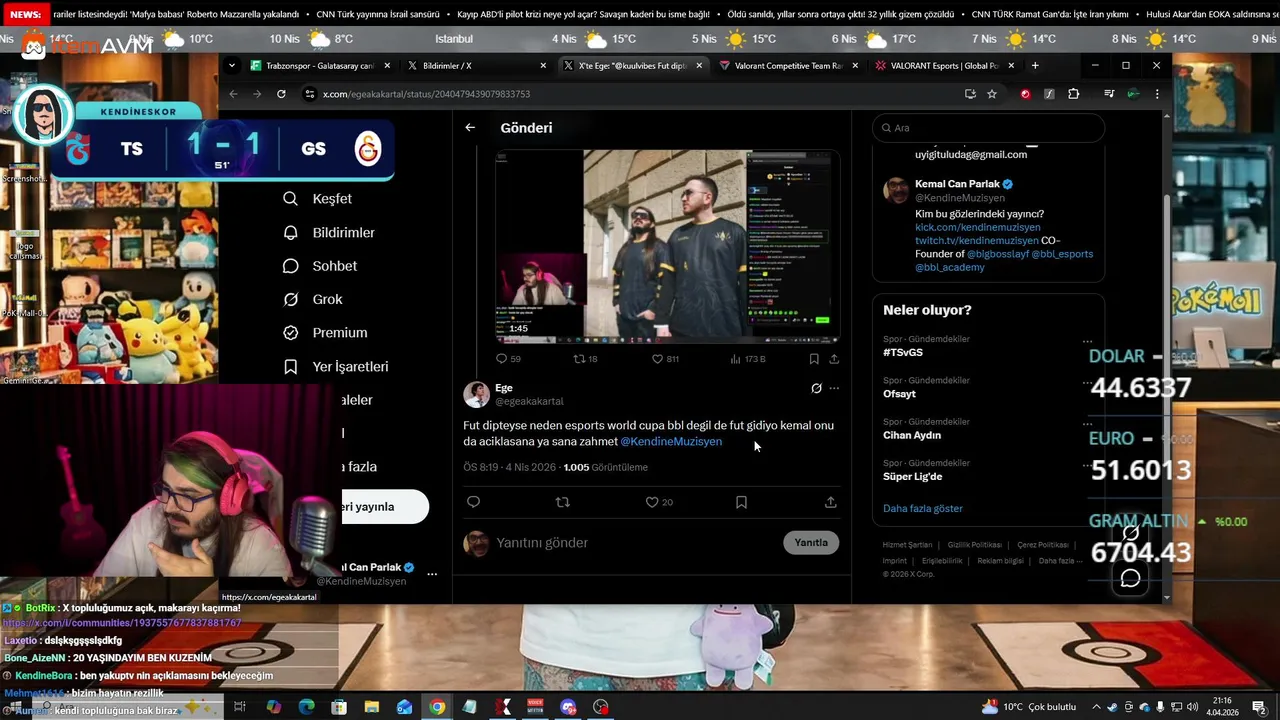Screen dimensions: 1280x720
Task: Go back with the Gönderi back arrow
Action: click(x=470, y=128)
